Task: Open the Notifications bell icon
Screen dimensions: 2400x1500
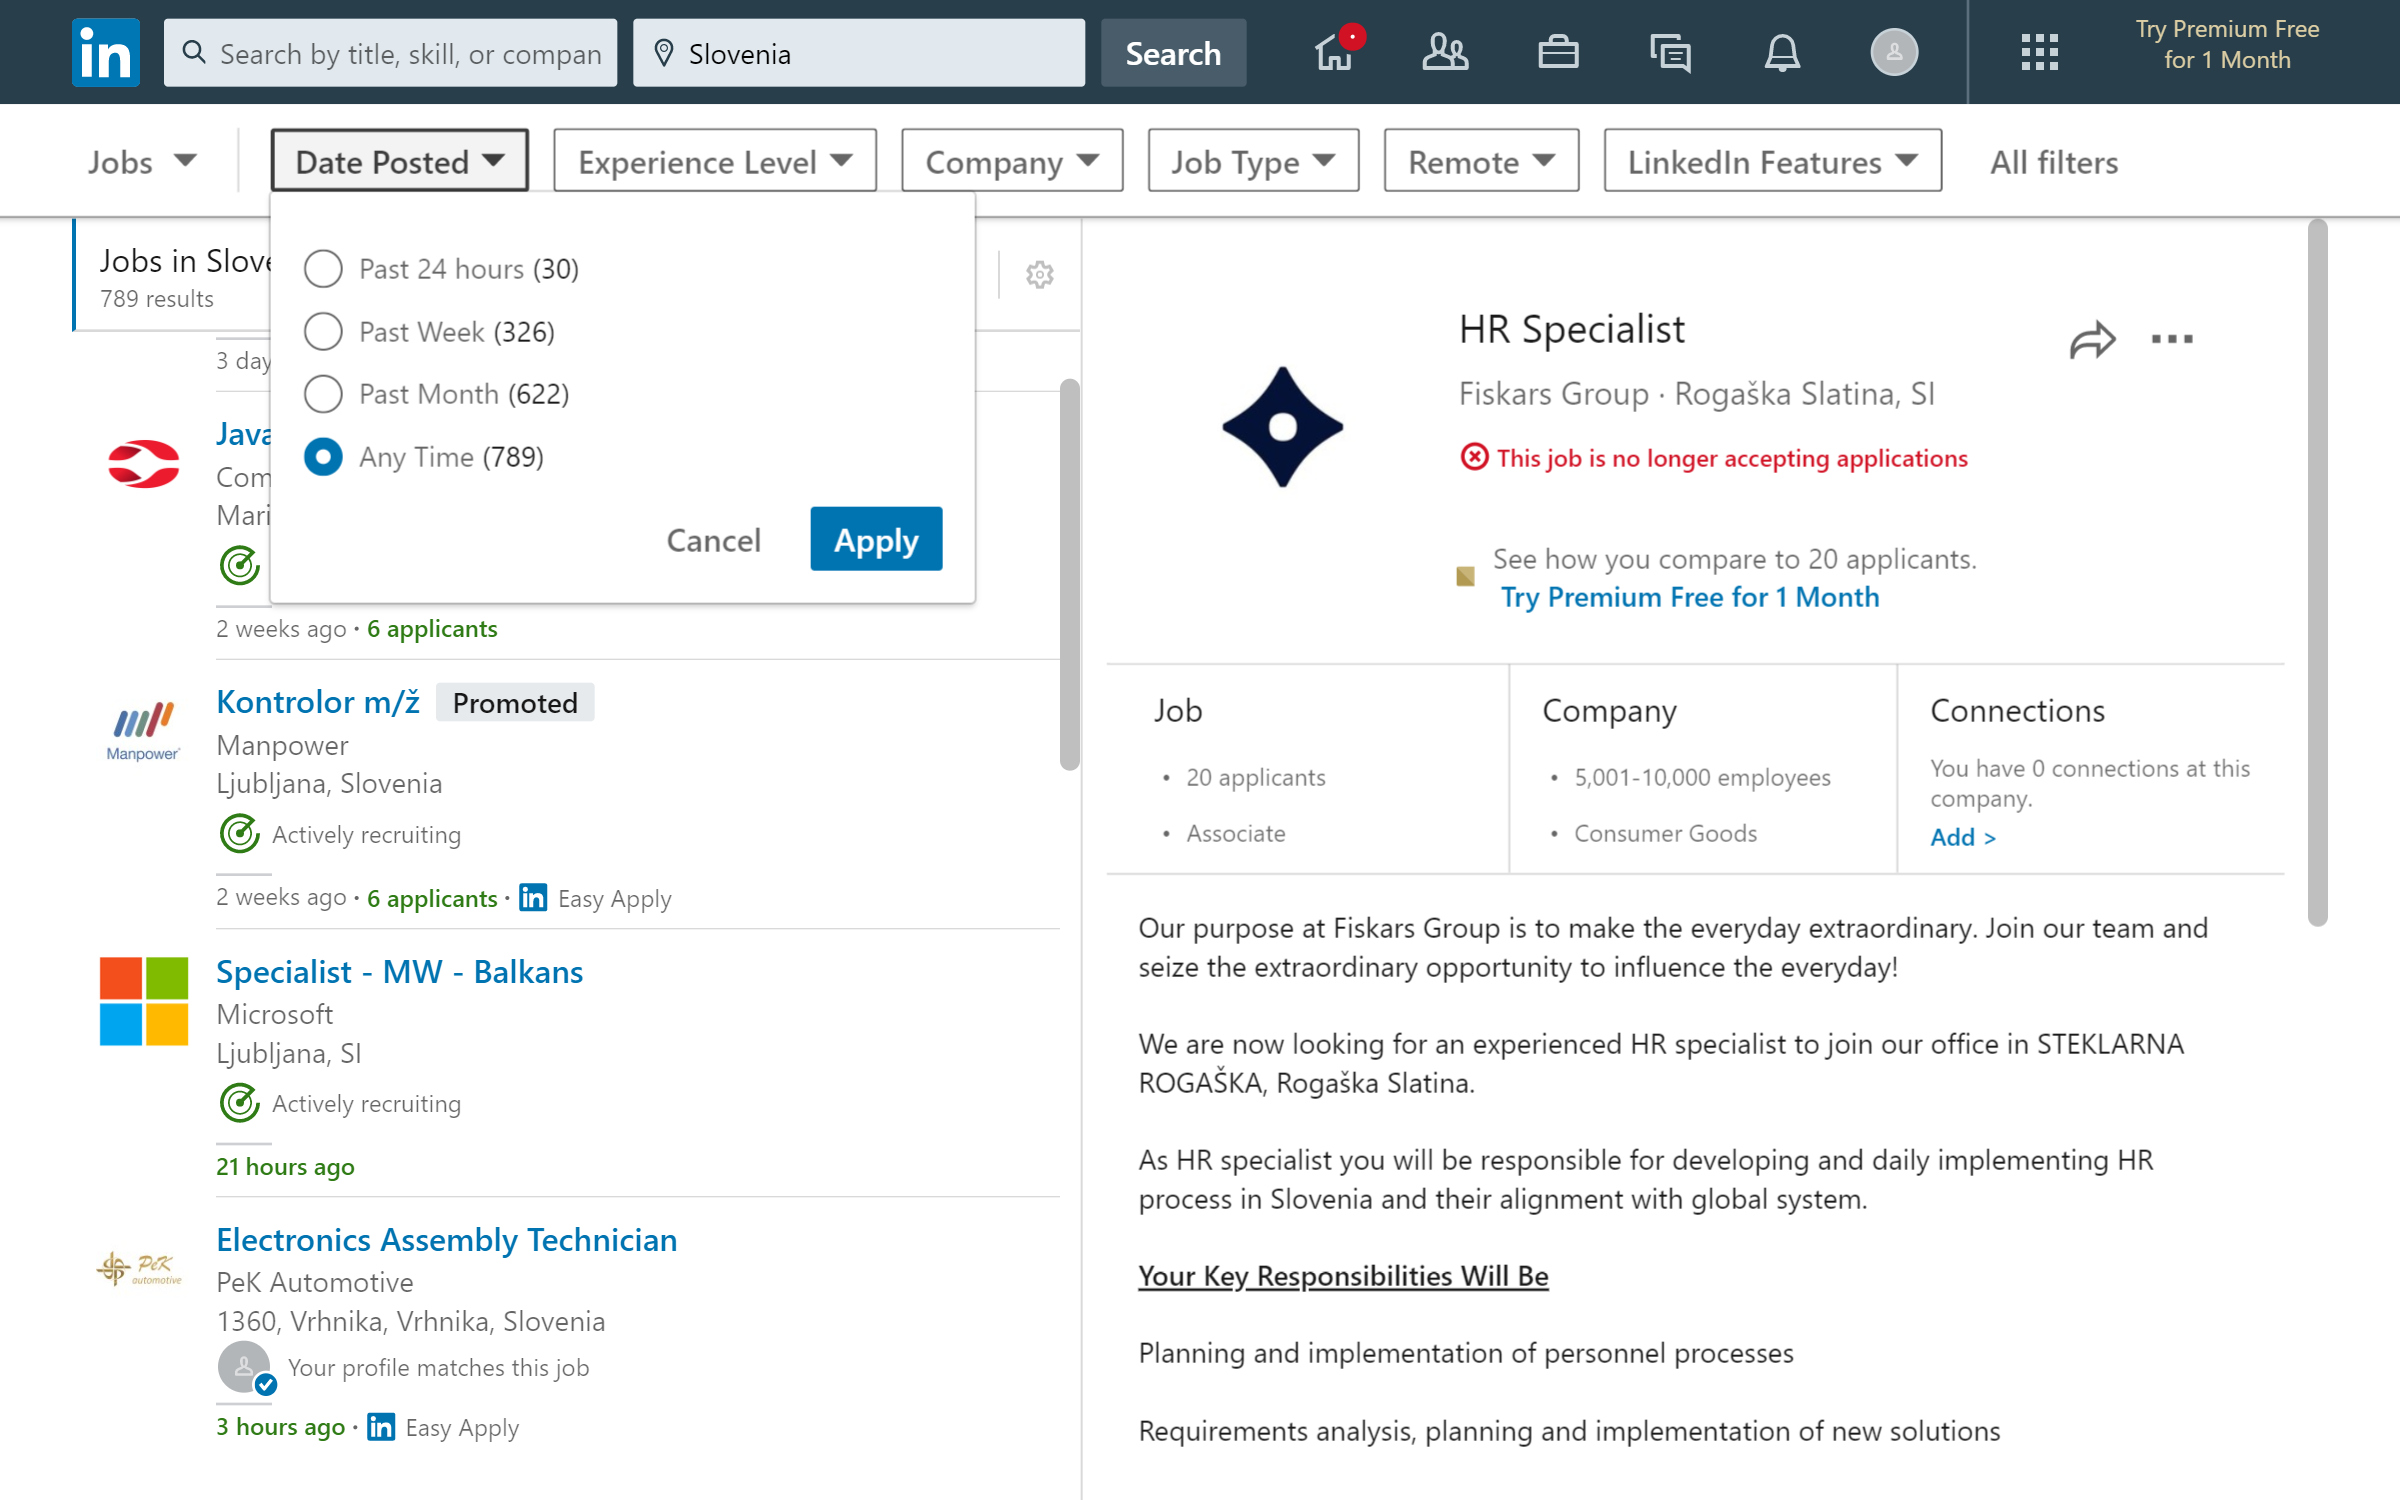Action: pyautogui.click(x=1782, y=52)
